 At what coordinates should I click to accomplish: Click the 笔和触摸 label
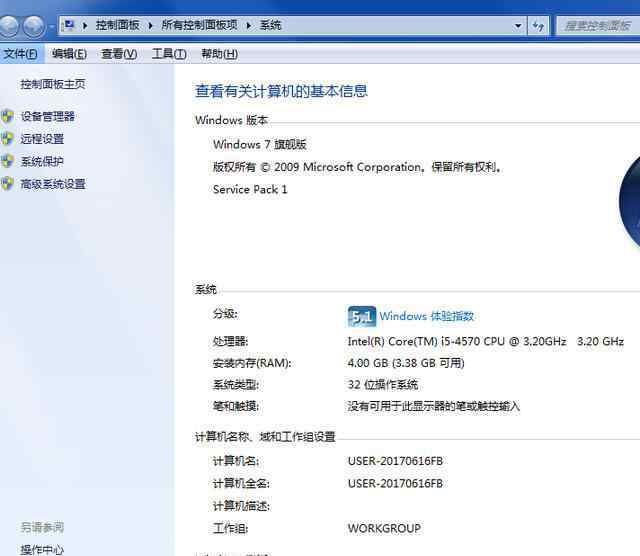click(236, 406)
